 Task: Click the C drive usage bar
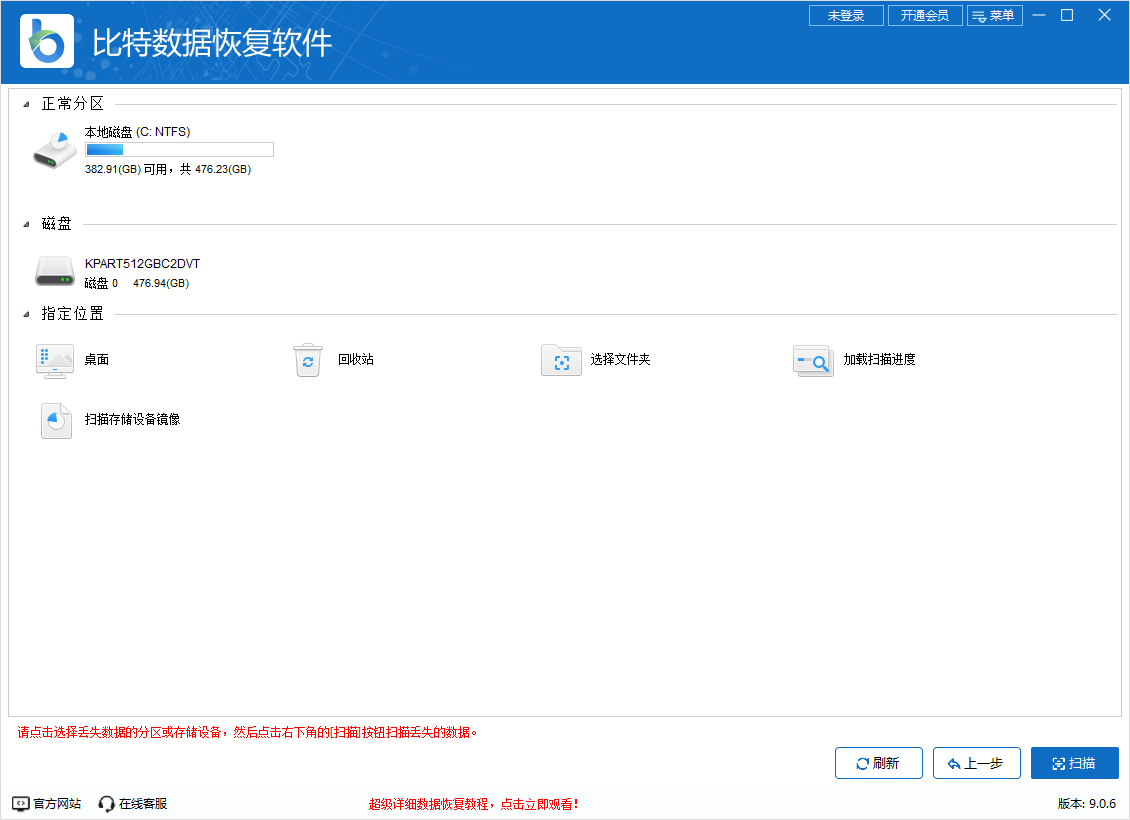[x=180, y=149]
